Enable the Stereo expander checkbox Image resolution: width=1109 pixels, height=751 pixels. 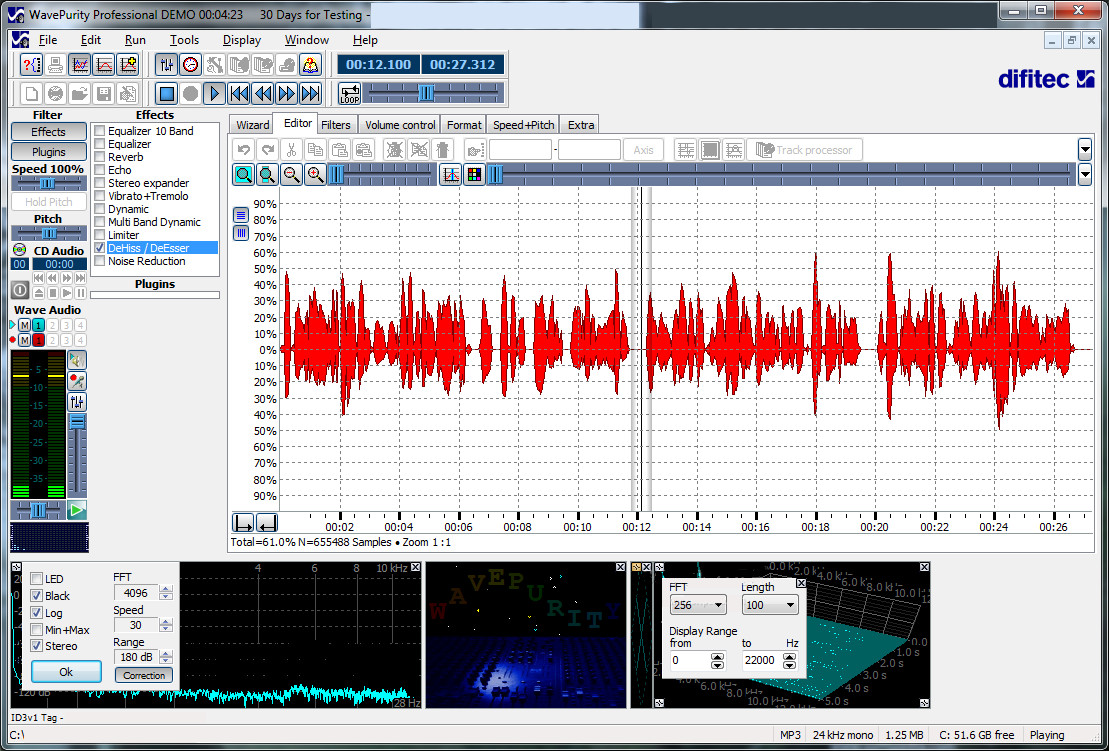pos(100,183)
